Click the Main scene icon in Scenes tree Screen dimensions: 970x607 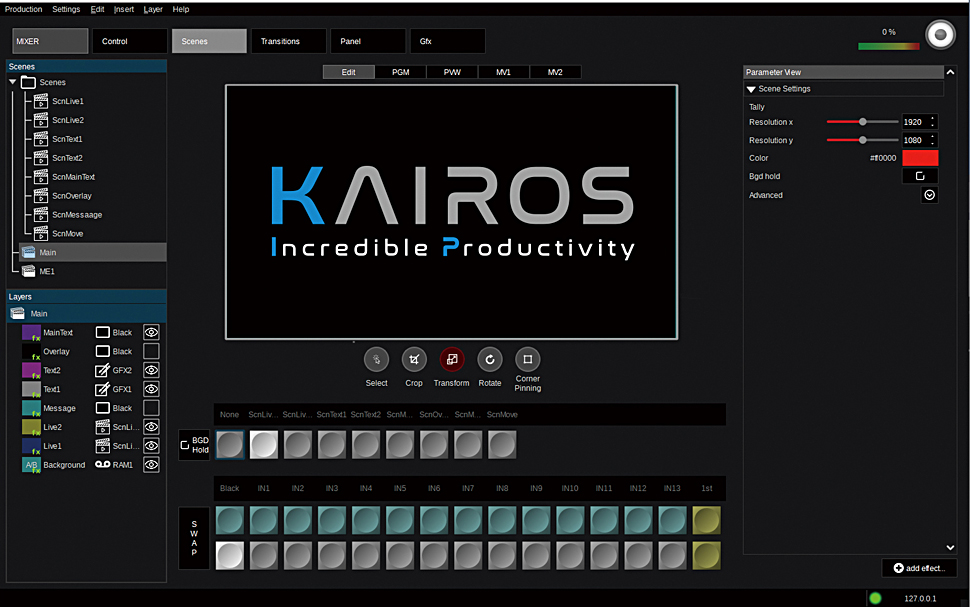coord(28,252)
